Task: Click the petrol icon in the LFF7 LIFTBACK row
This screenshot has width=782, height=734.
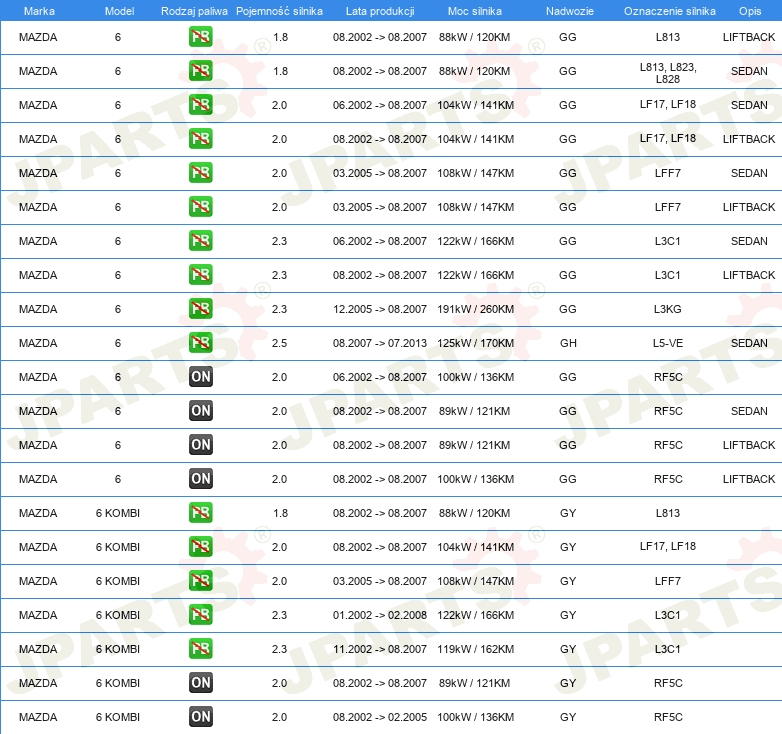Action: (200, 206)
